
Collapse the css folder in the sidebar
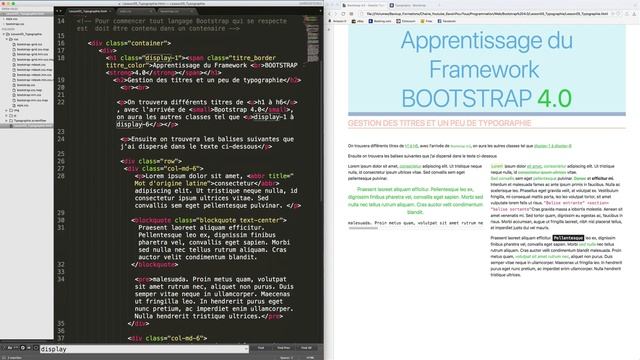(x=7, y=39)
